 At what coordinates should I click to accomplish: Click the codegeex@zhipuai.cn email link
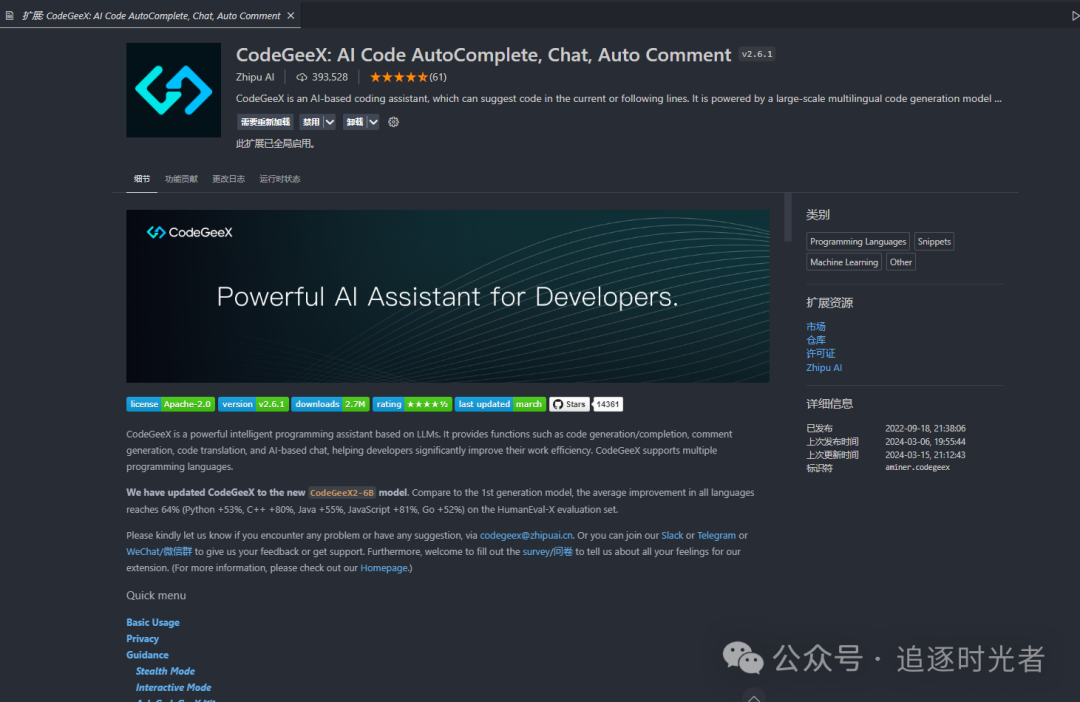(x=526, y=535)
